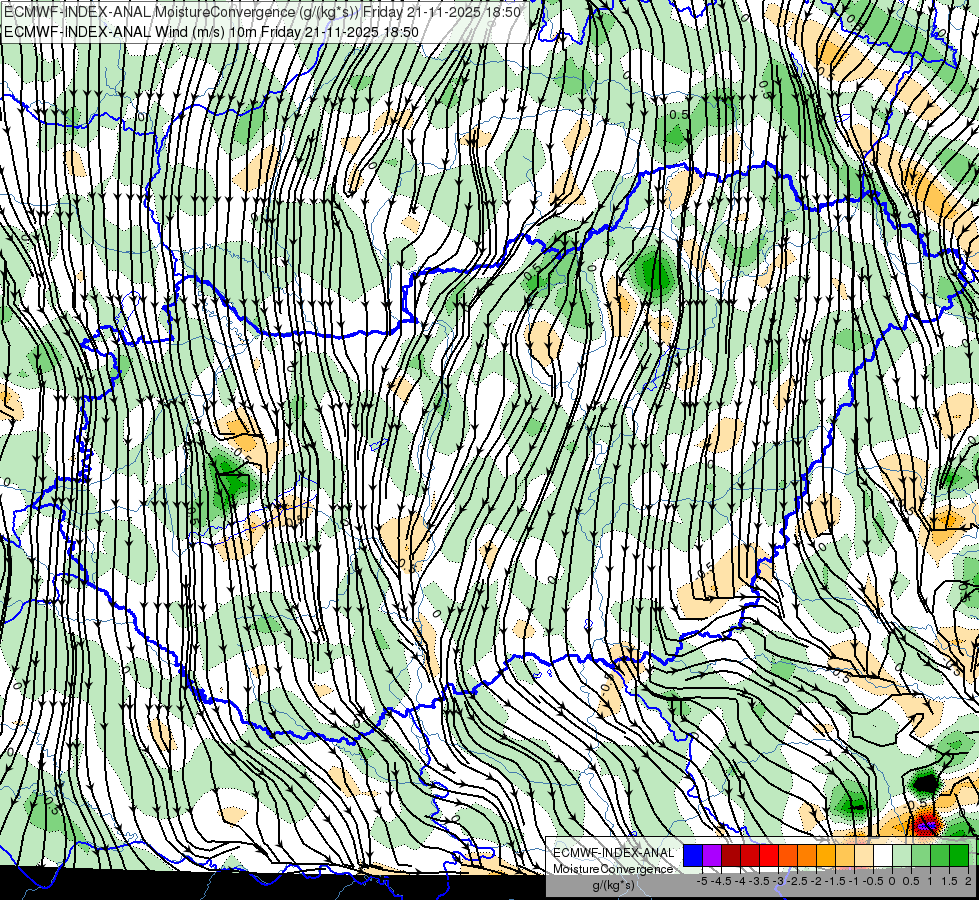This screenshot has width=979, height=900.
Task: Pick the darkest red legend swatch
Action: pos(731,855)
